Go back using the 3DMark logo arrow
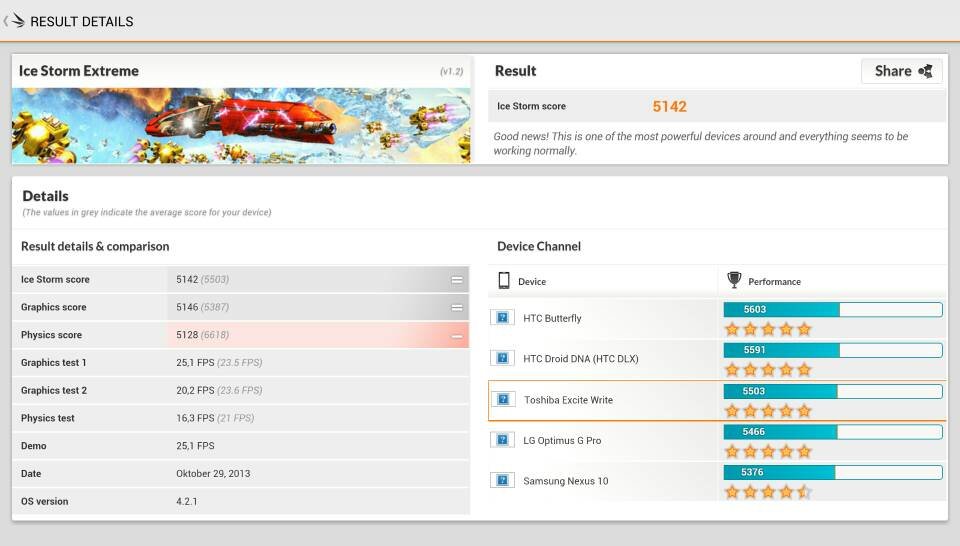The image size is (960, 546). [14, 21]
